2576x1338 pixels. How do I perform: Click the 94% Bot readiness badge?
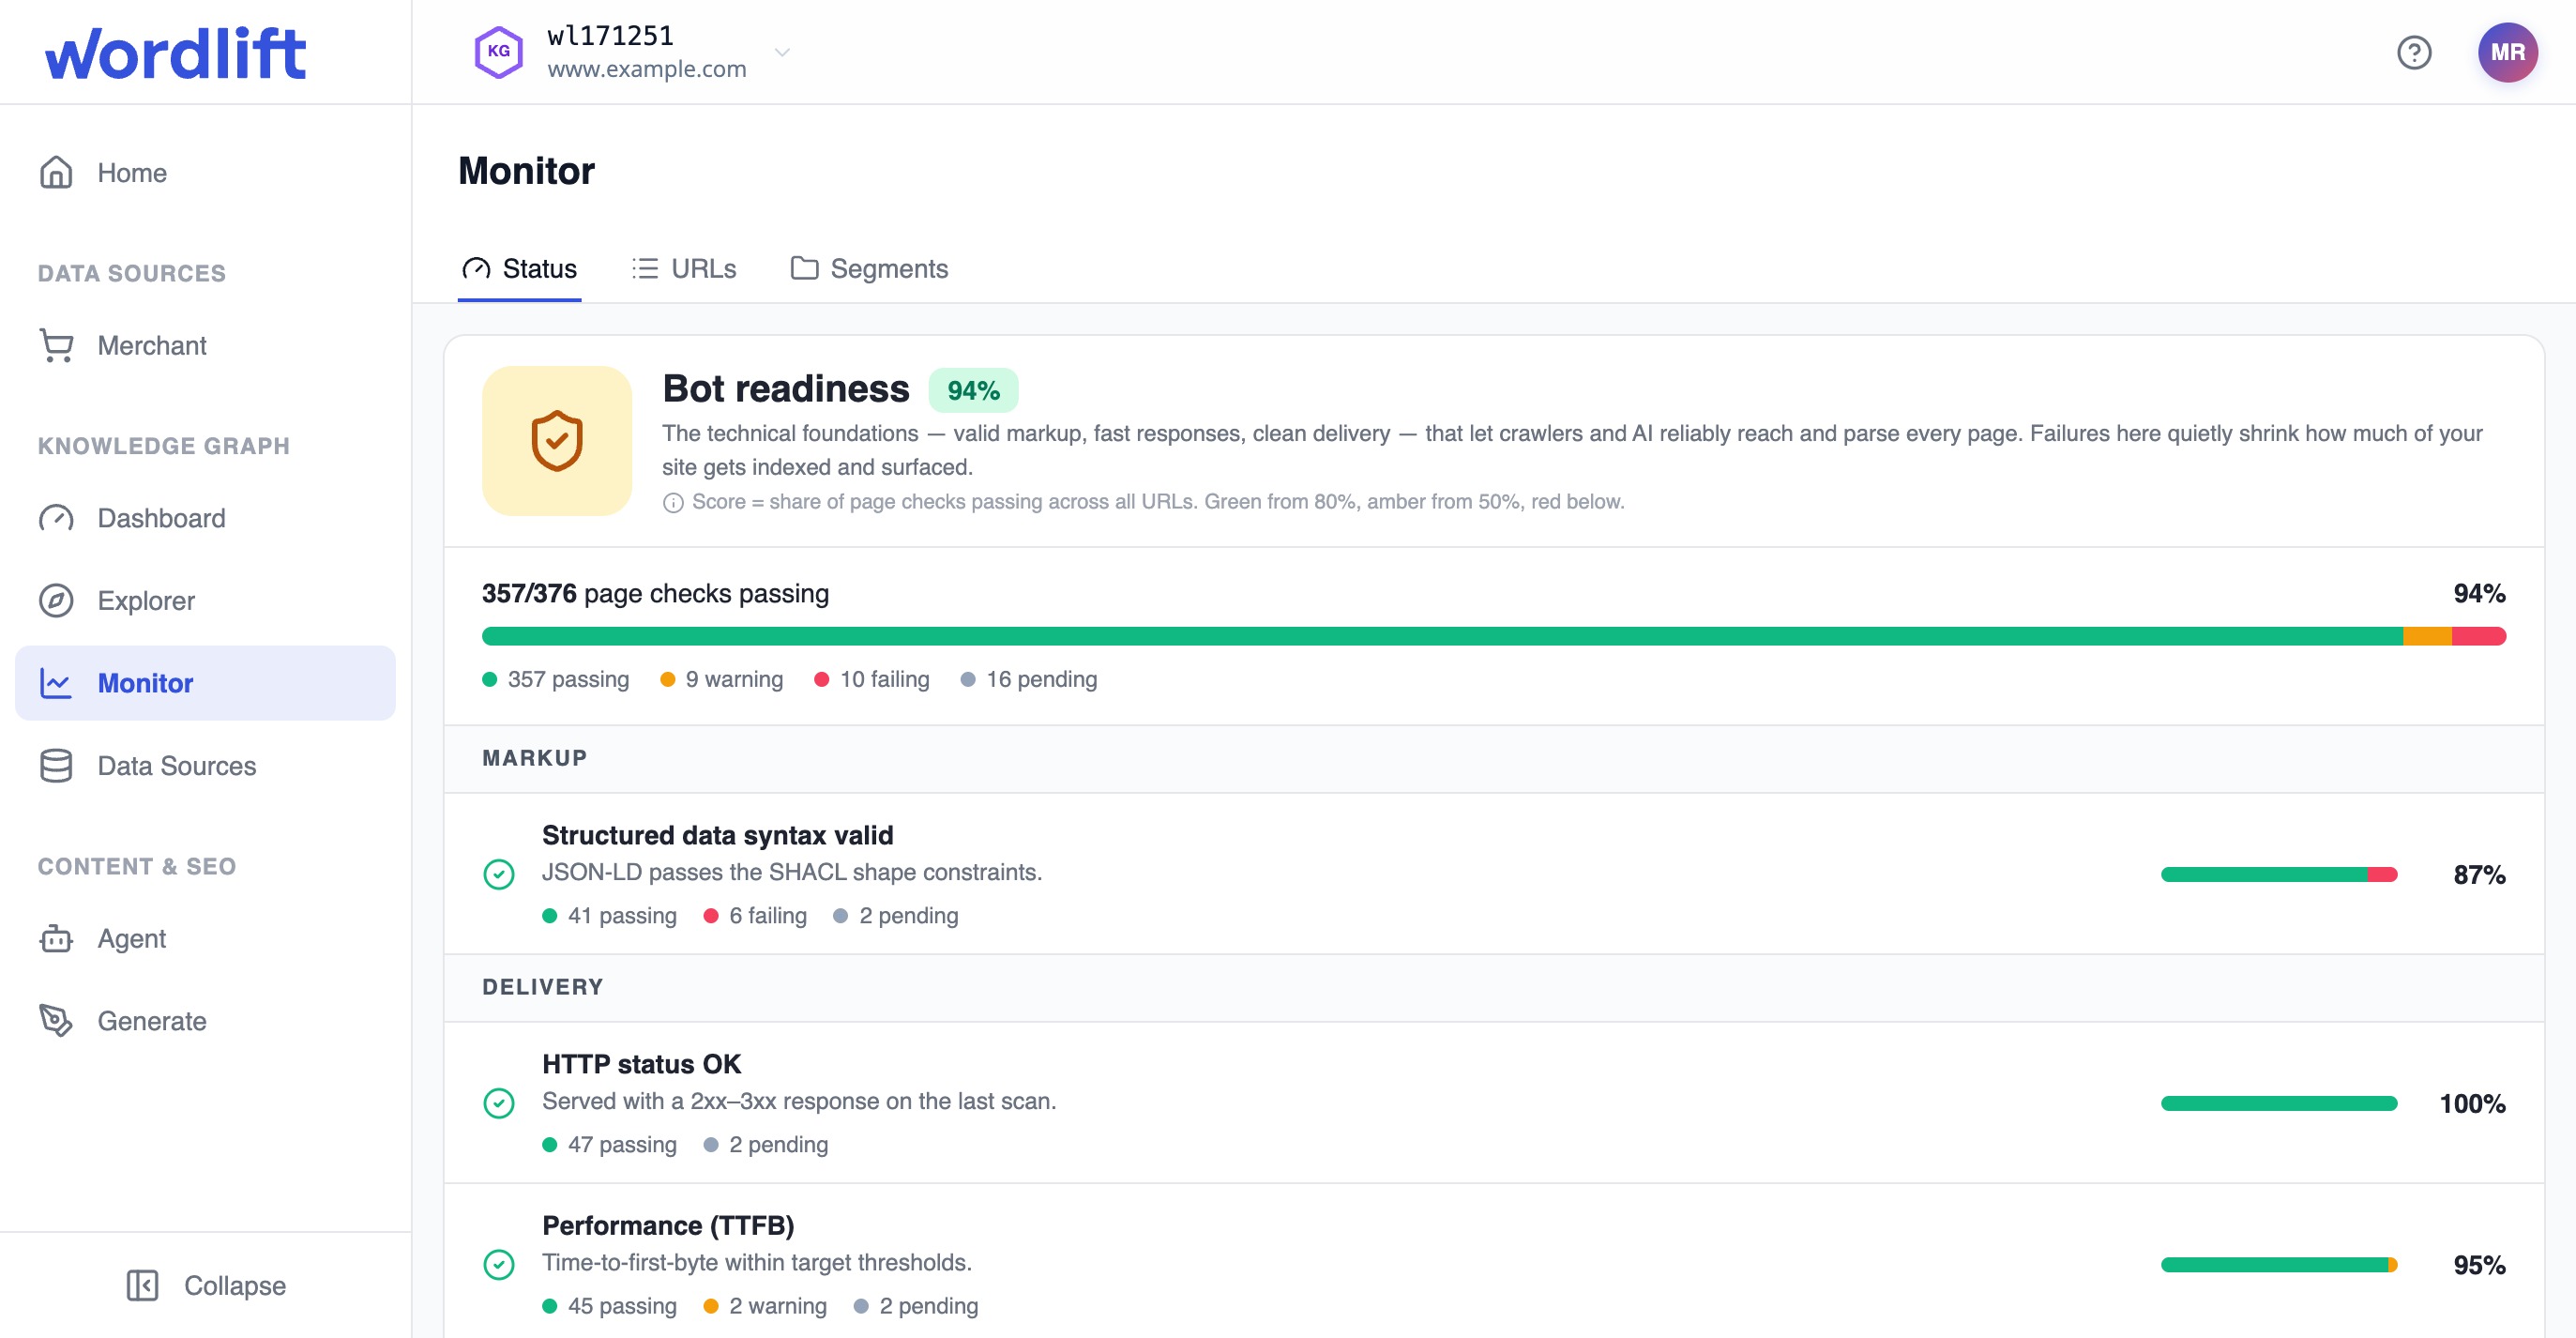point(973,390)
